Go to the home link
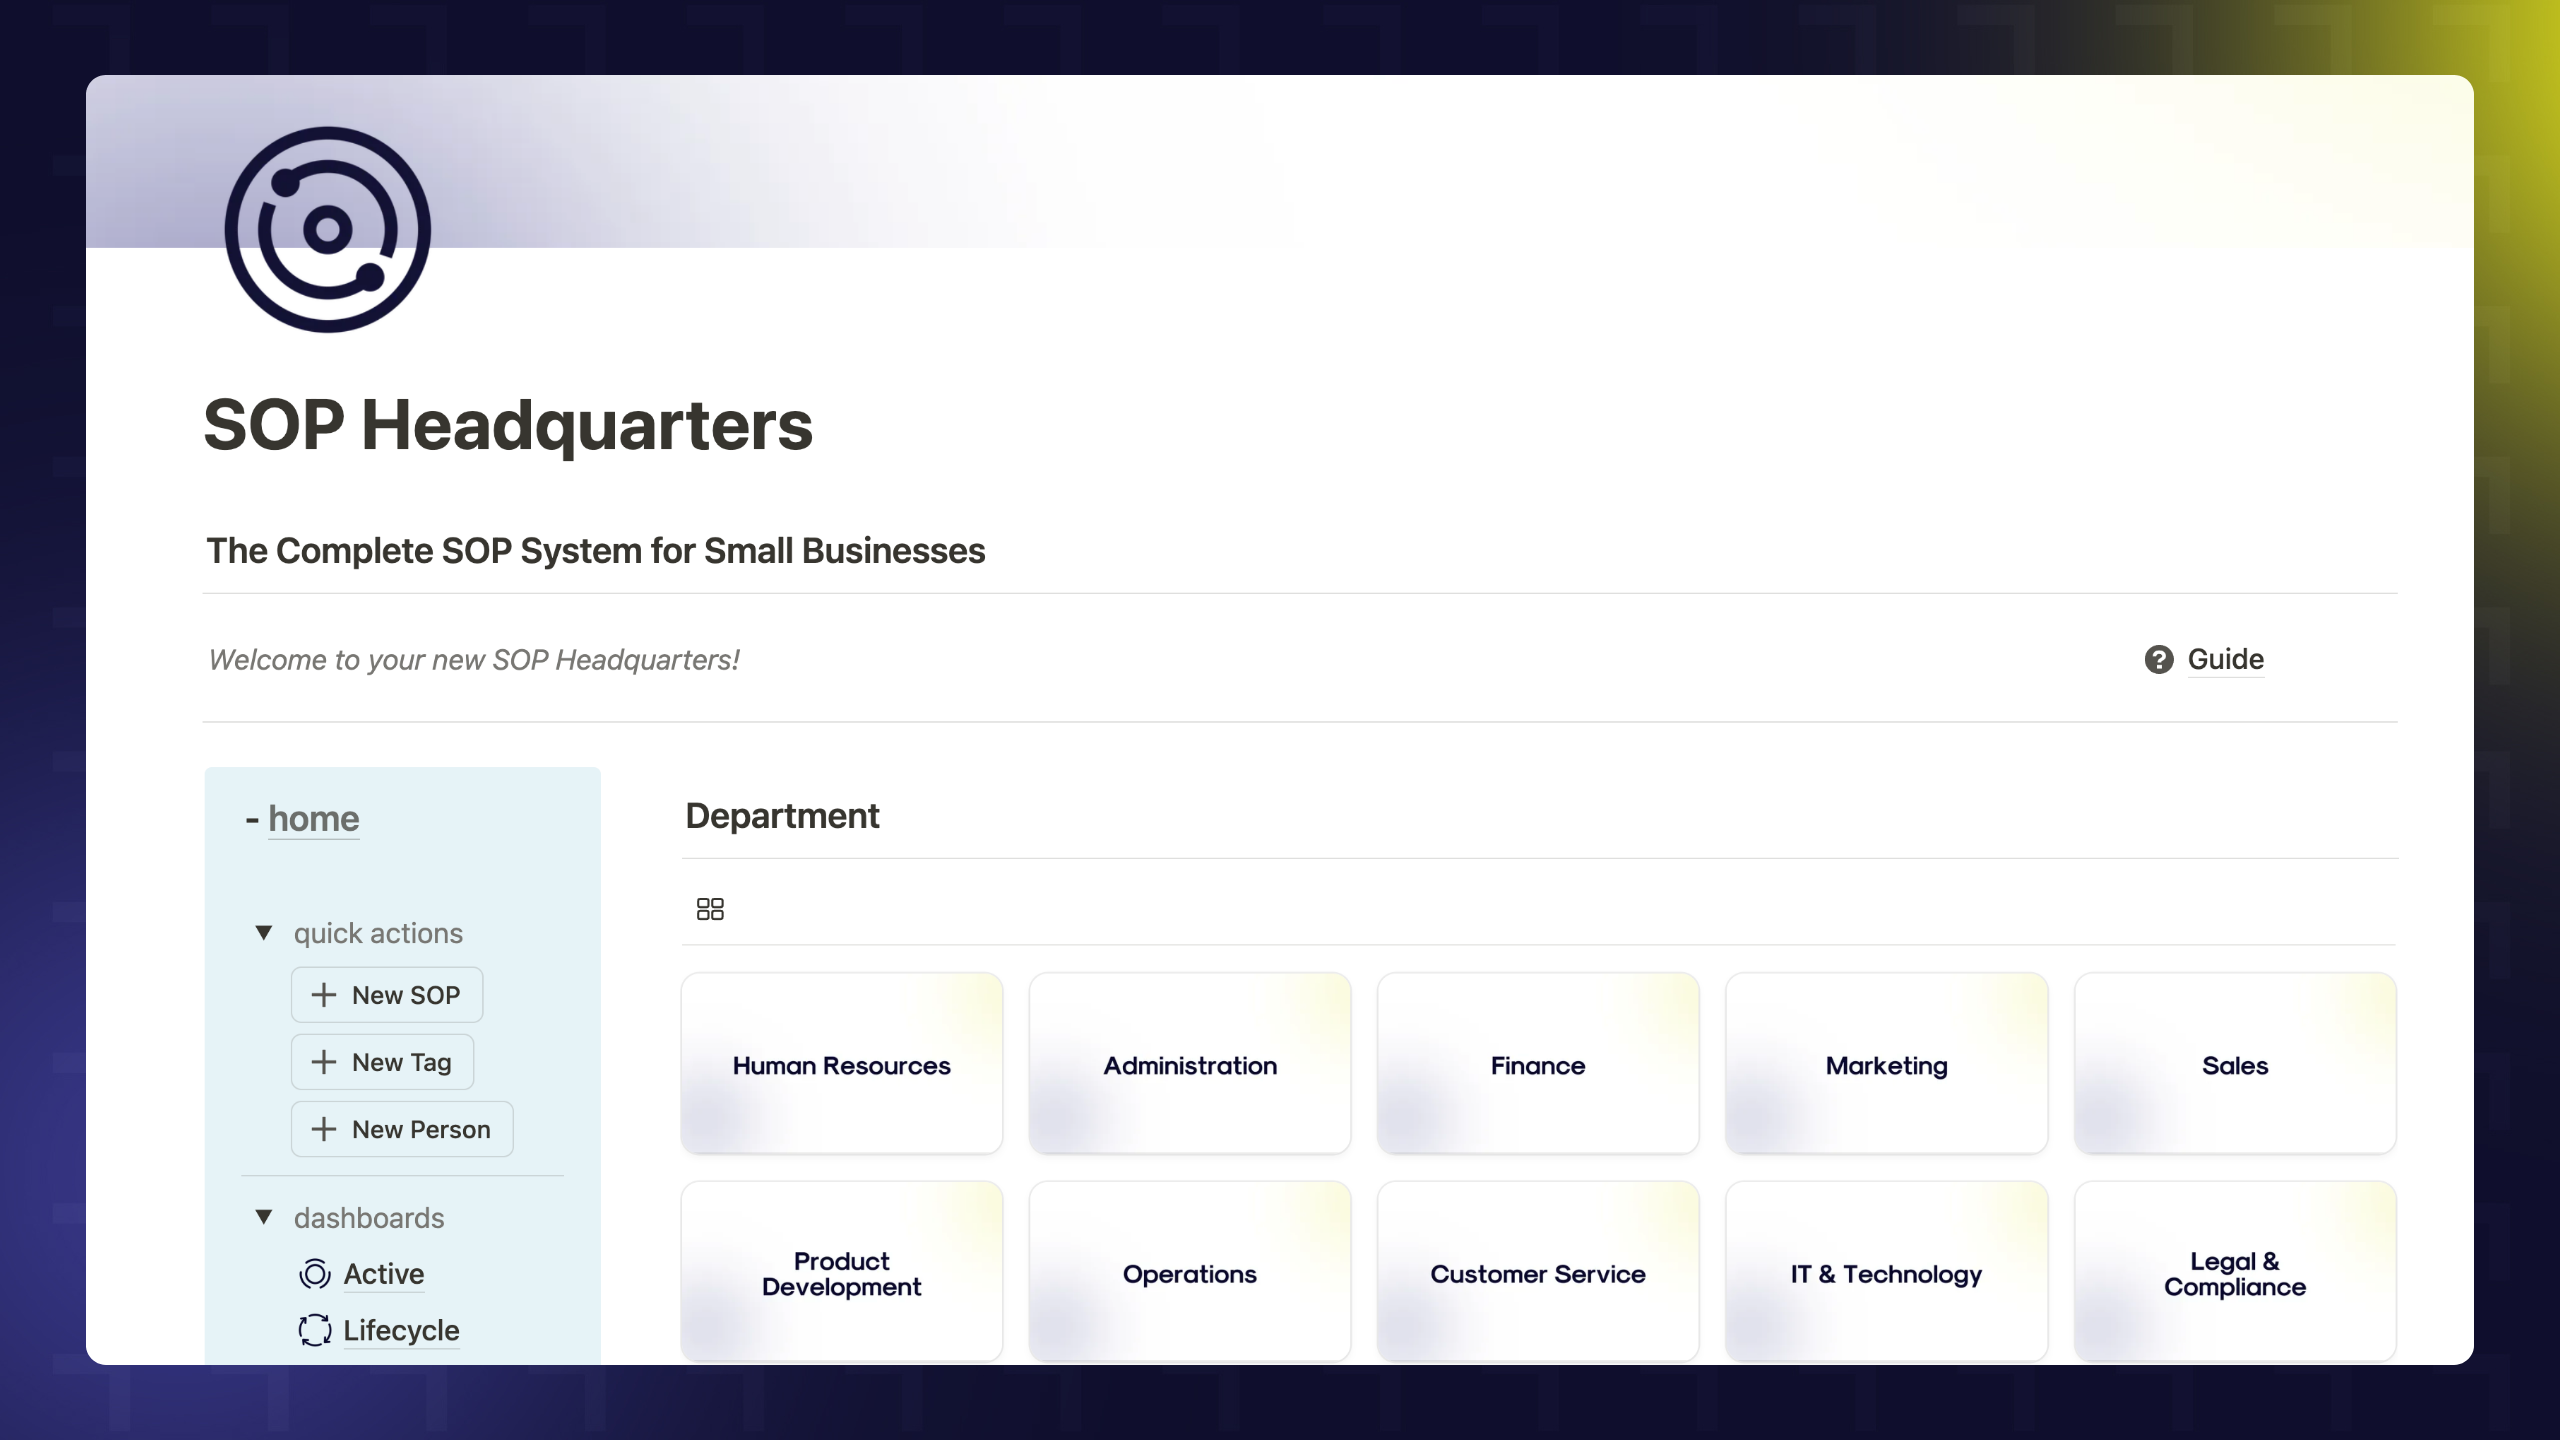Viewport: 2560px width, 1440px height. [x=313, y=819]
